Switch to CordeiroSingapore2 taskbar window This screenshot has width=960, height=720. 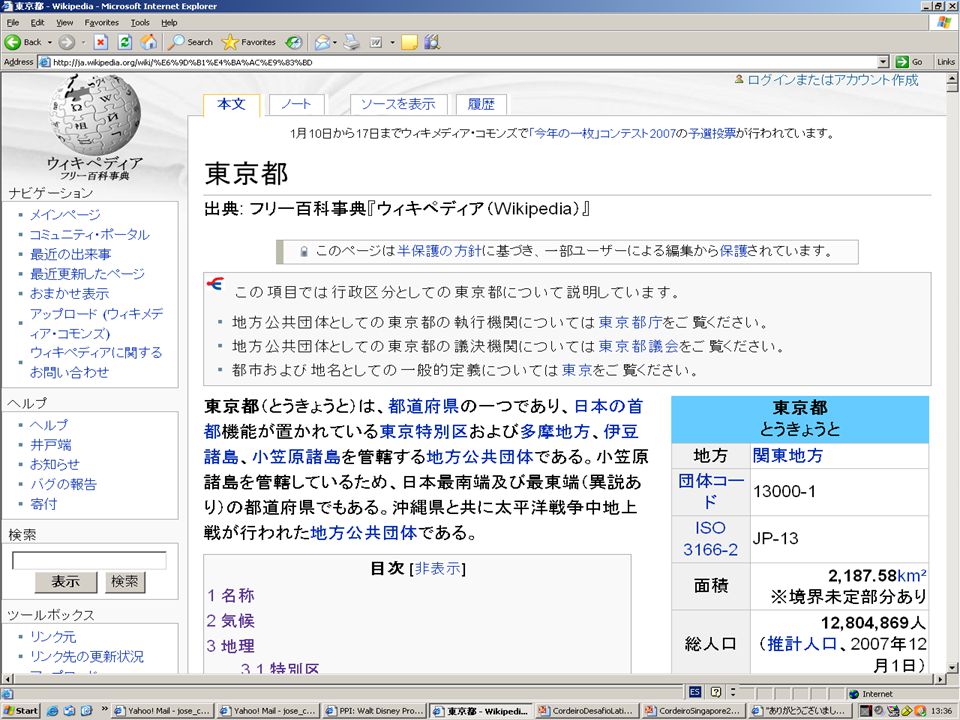[x=693, y=711]
